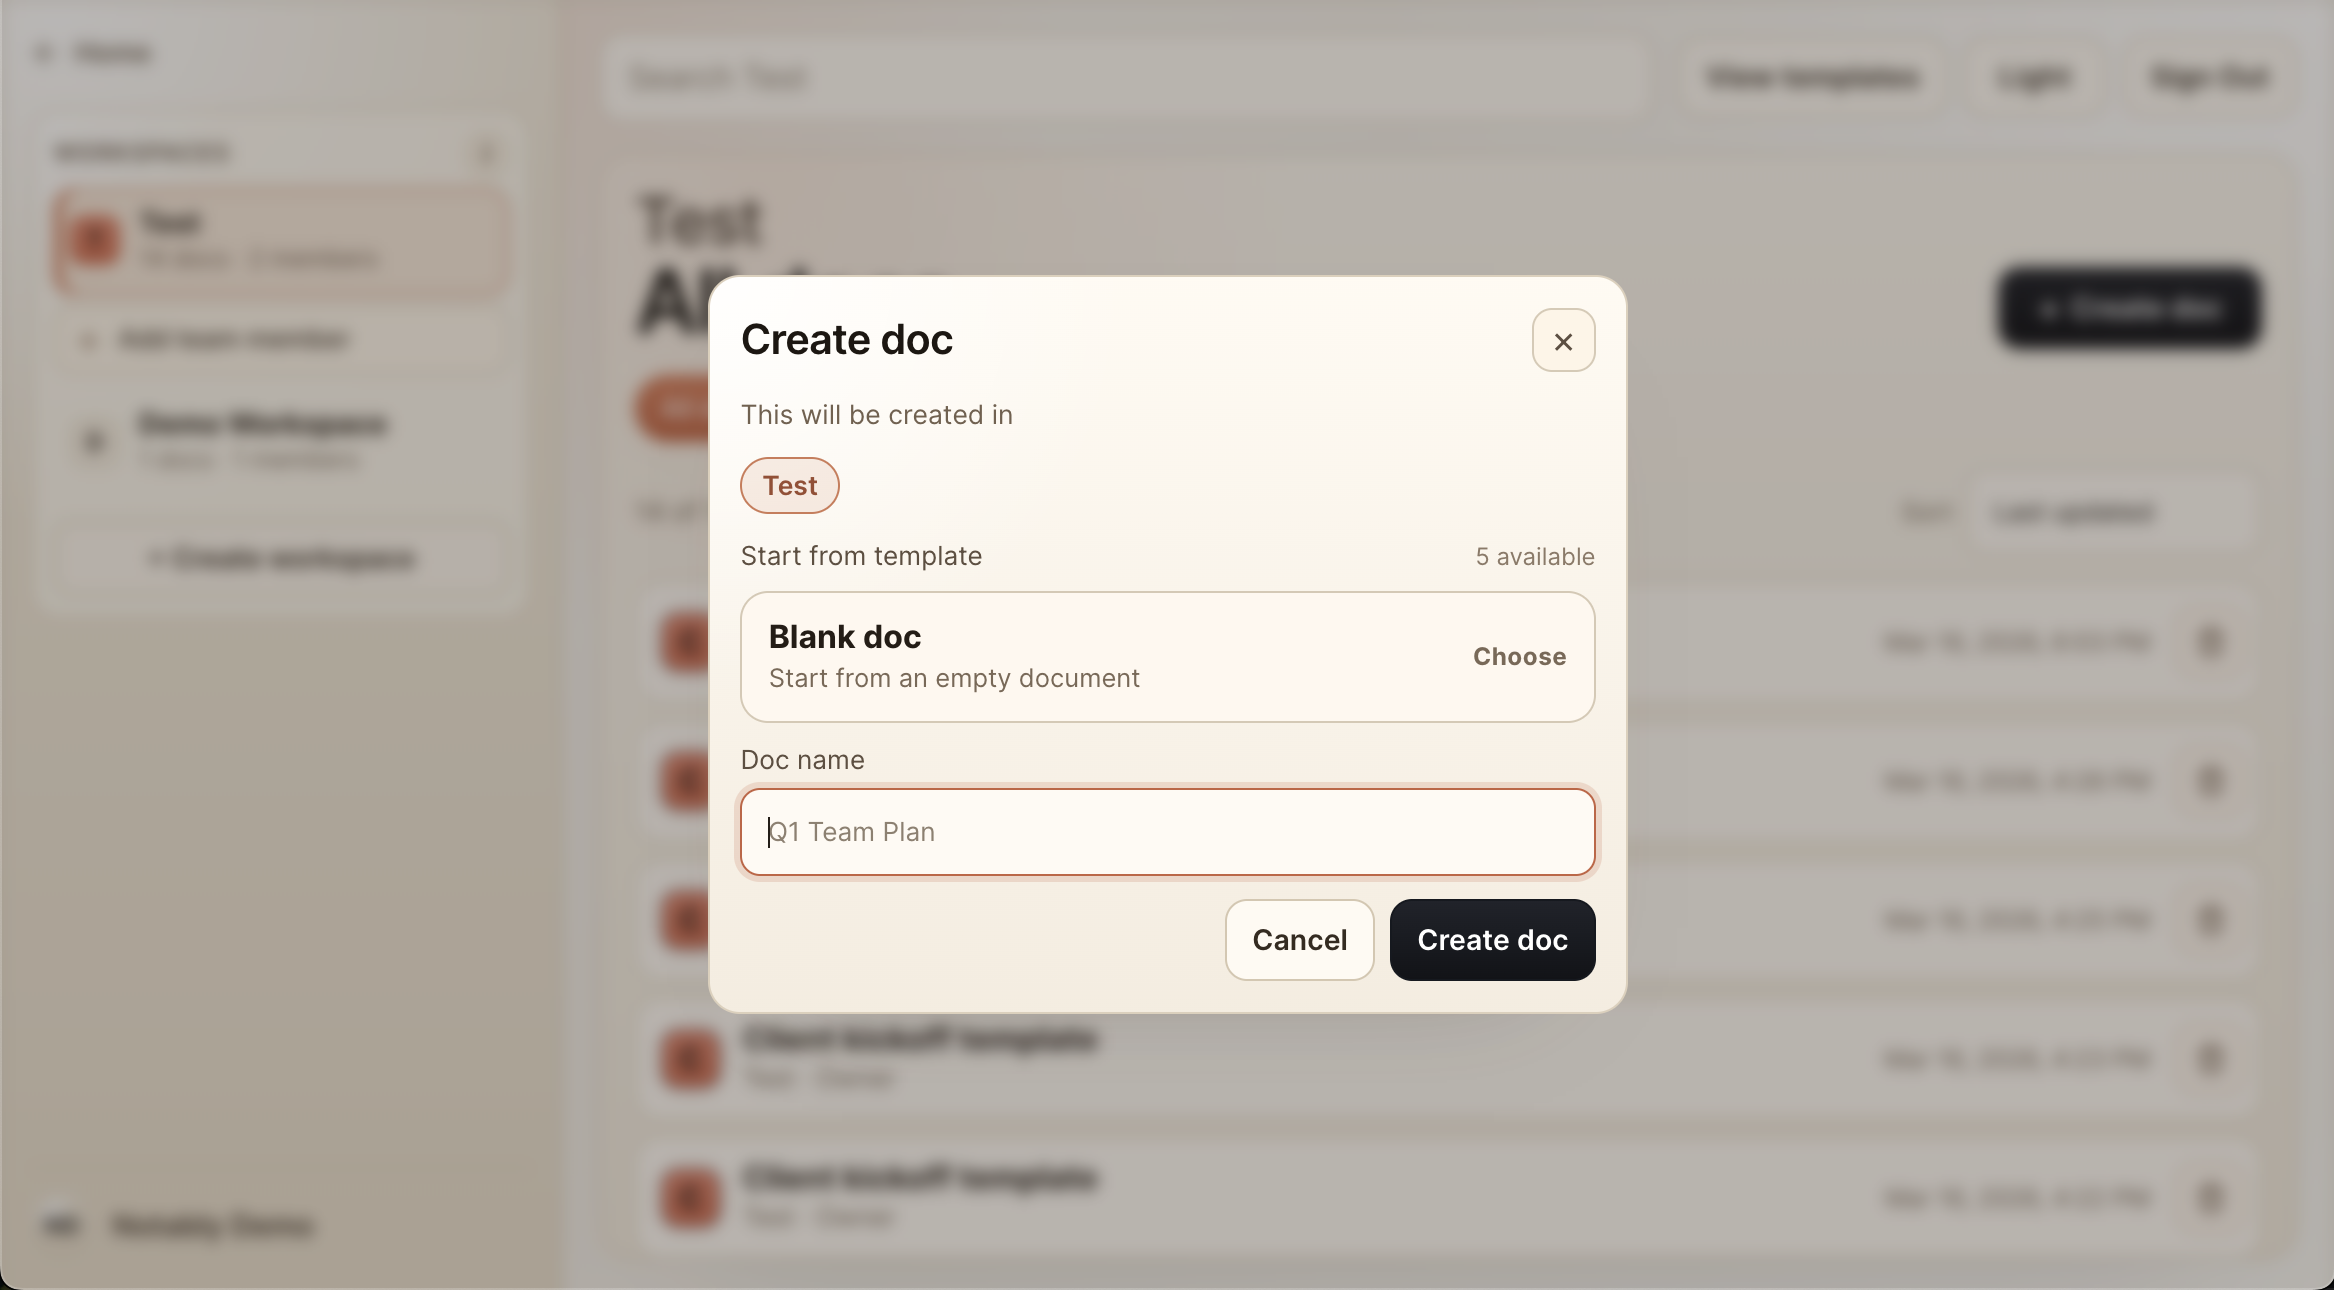The width and height of the screenshot is (2334, 1290).
Task: Click the plus icon beside Add team member
Action: click(x=88, y=339)
